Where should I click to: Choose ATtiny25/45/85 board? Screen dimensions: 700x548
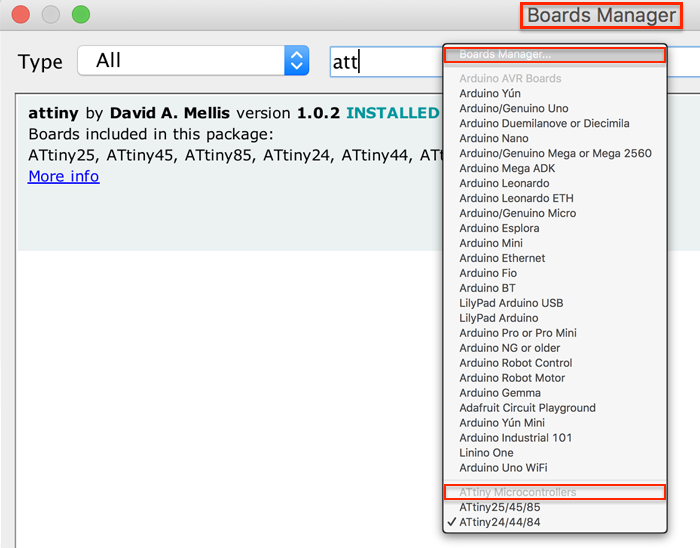[x=555, y=507]
